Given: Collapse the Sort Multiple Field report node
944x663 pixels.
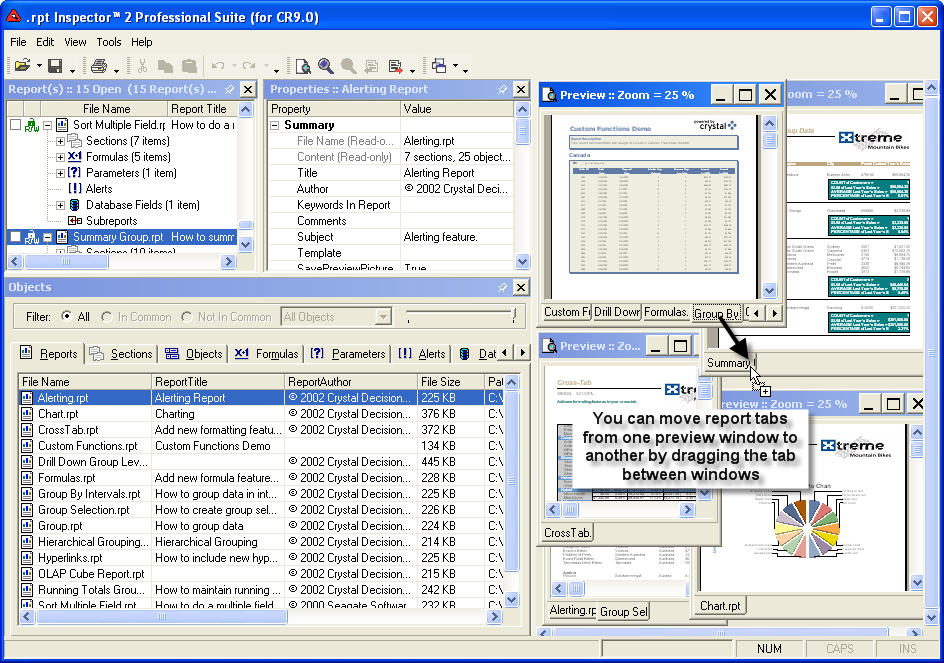Looking at the screenshot, I should point(48,125).
